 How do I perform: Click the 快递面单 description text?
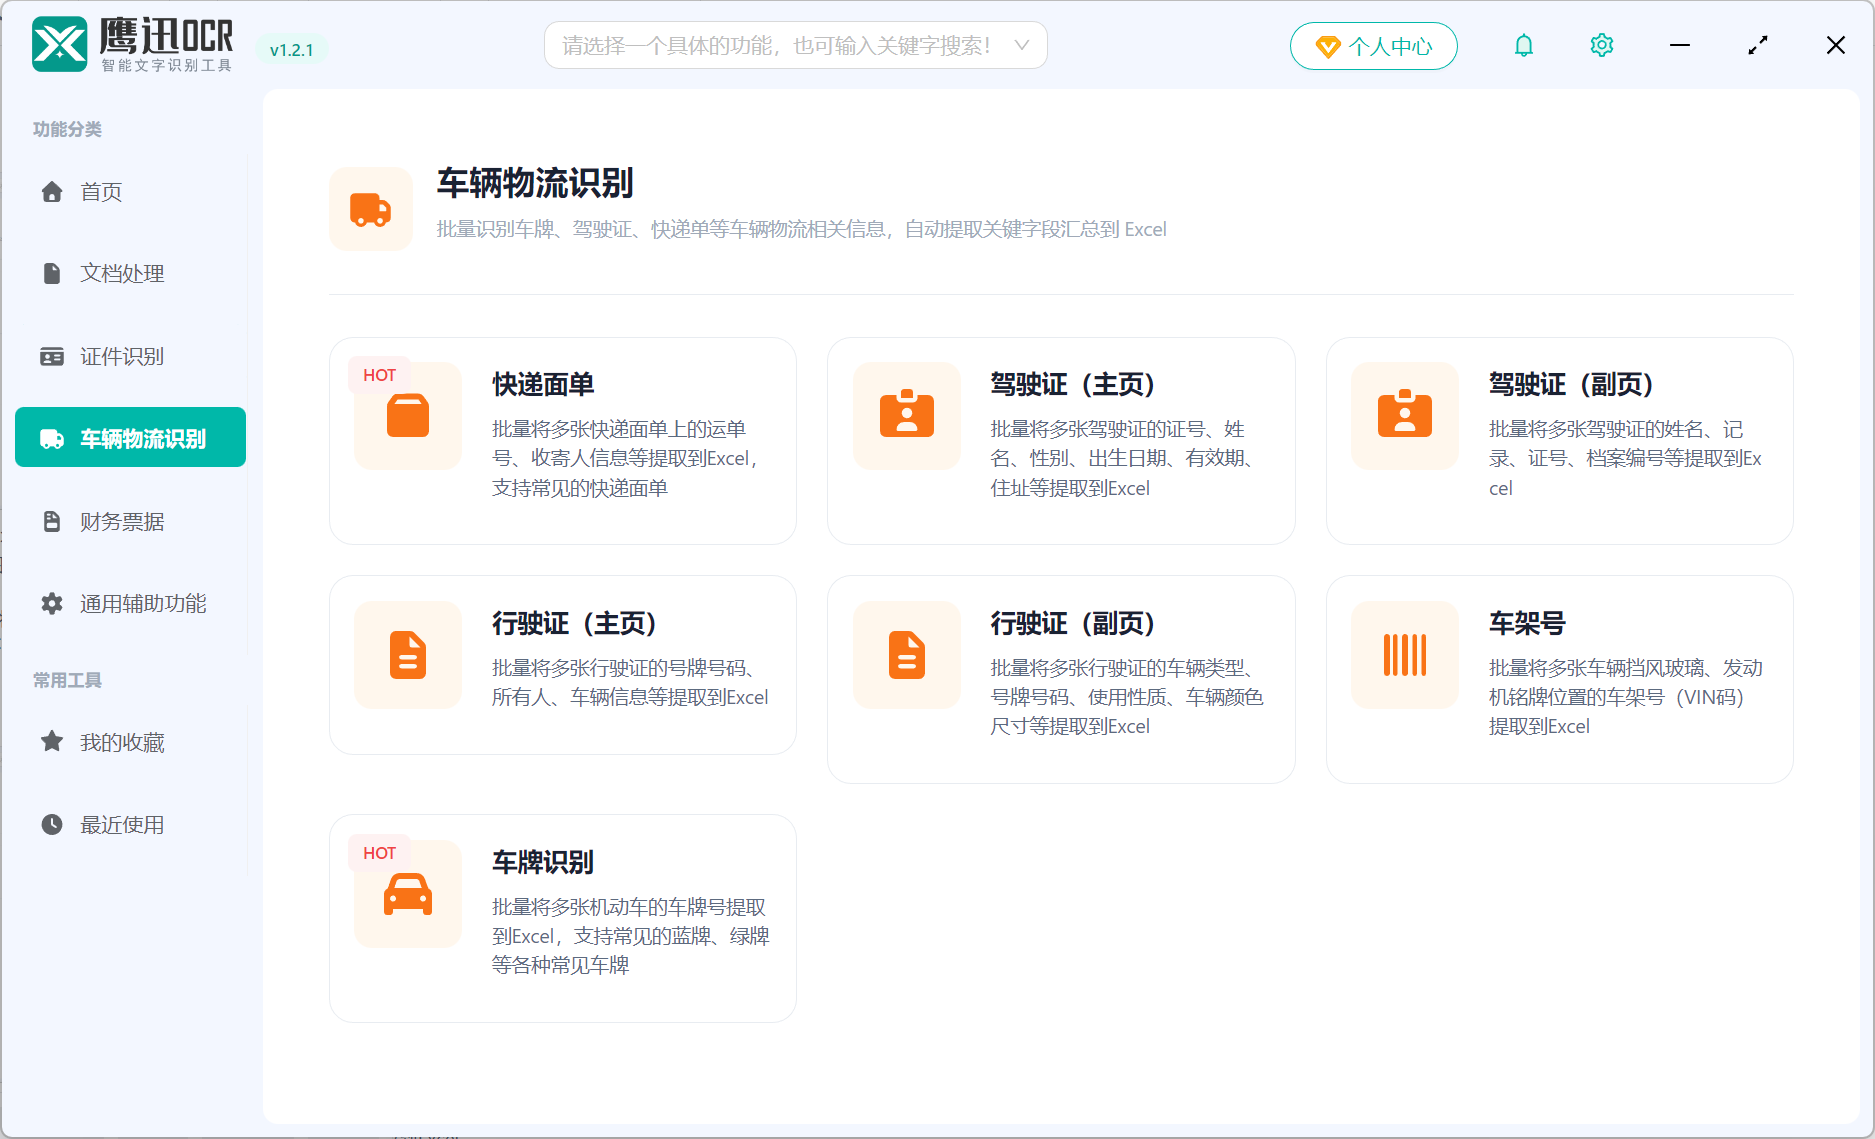(x=627, y=458)
